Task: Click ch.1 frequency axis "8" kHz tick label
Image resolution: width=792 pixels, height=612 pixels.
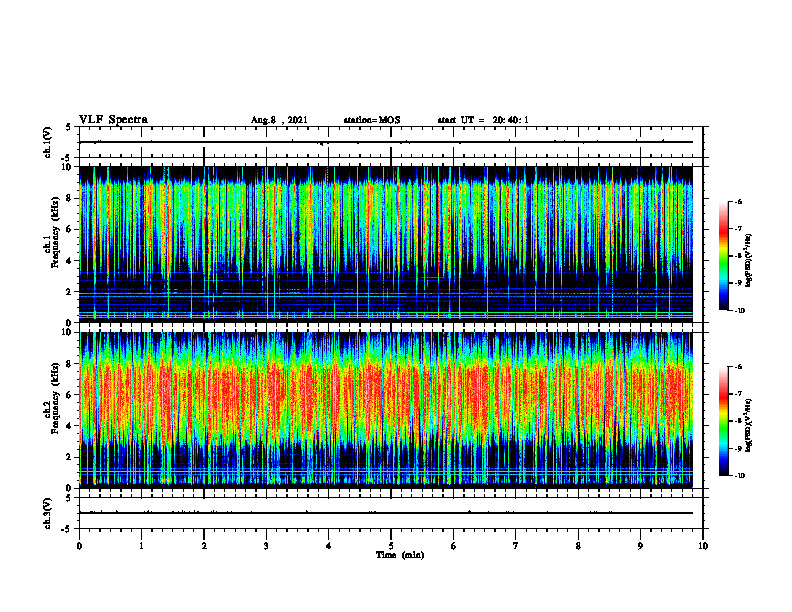Action: tap(70, 198)
